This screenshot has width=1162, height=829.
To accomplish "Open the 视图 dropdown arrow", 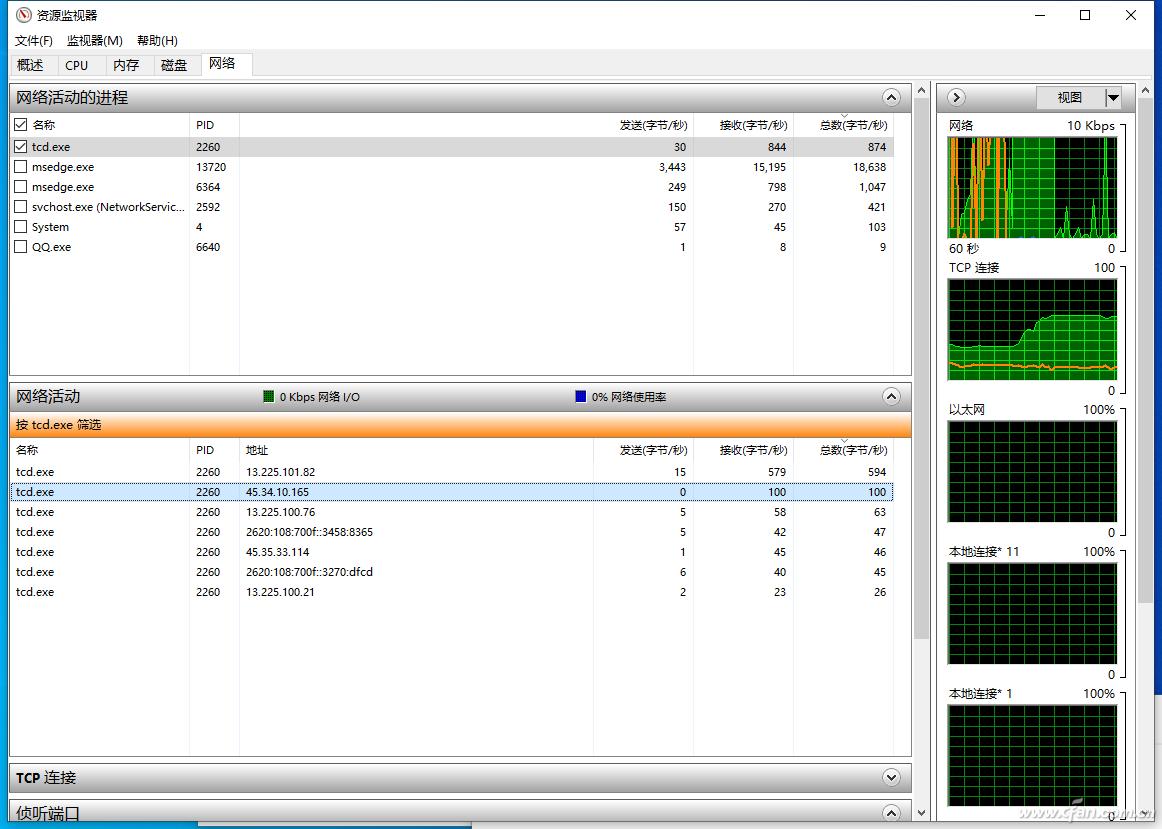I will click(1113, 98).
